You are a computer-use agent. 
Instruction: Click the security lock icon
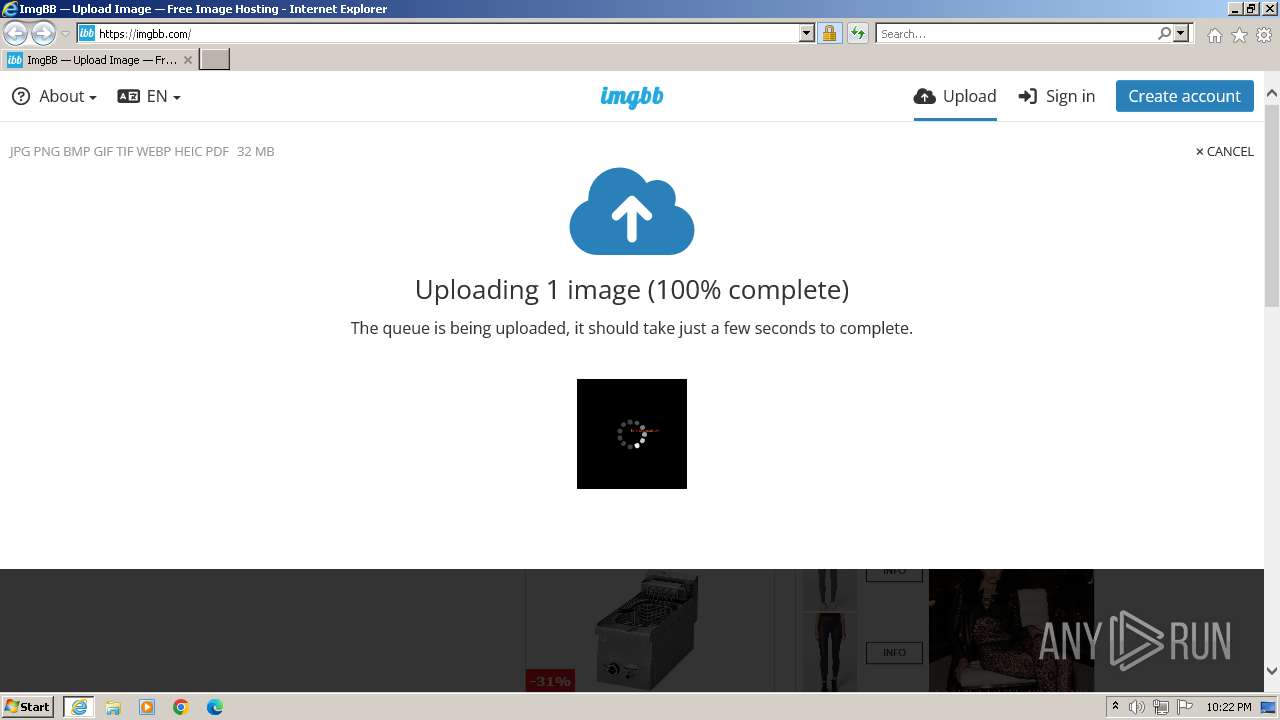tap(829, 33)
